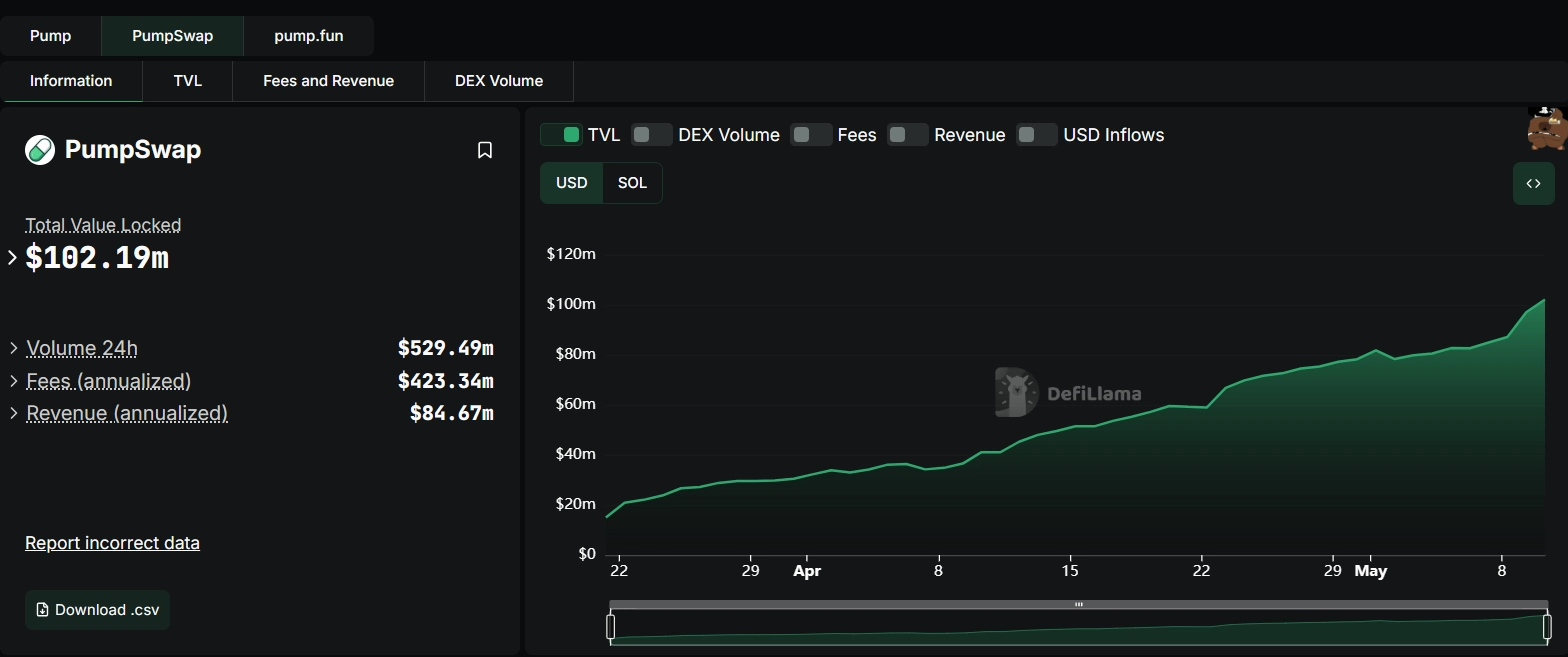This screenshot has height=657, width=1568.
Task: Click the $529.49m volume value
Action: coord(446,348)
